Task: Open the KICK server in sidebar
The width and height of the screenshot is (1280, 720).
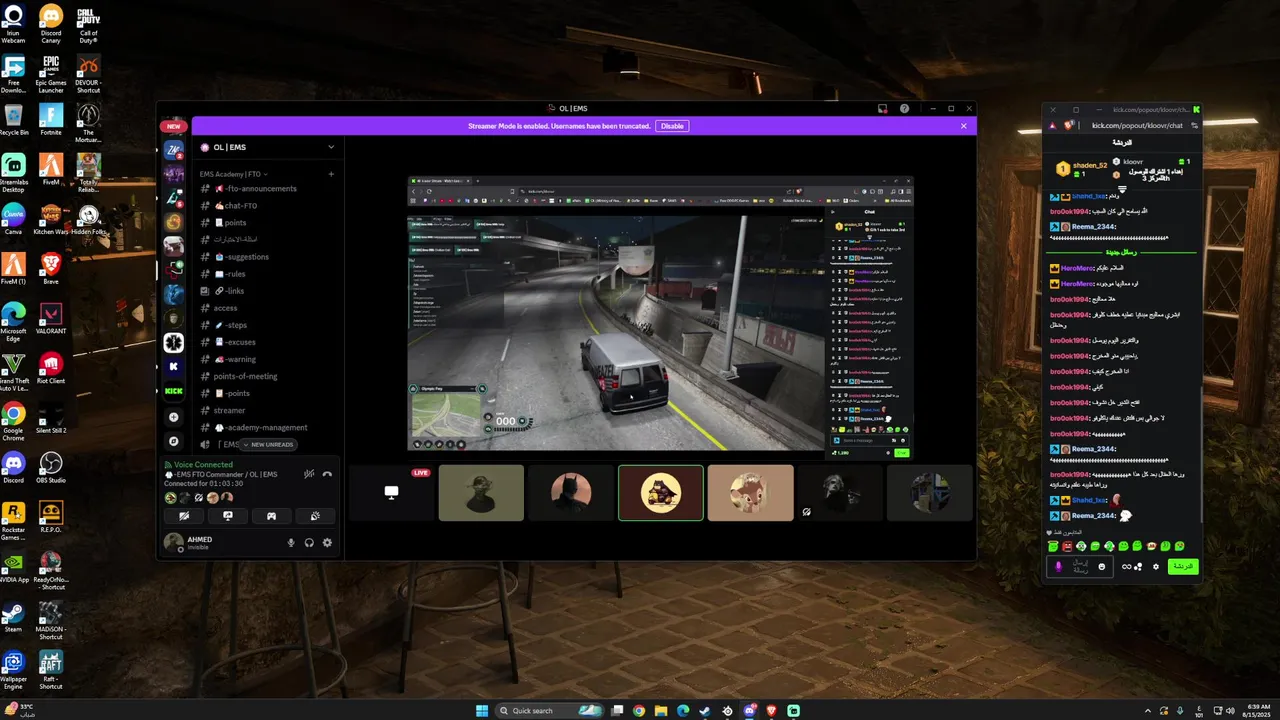Action: 174,391
